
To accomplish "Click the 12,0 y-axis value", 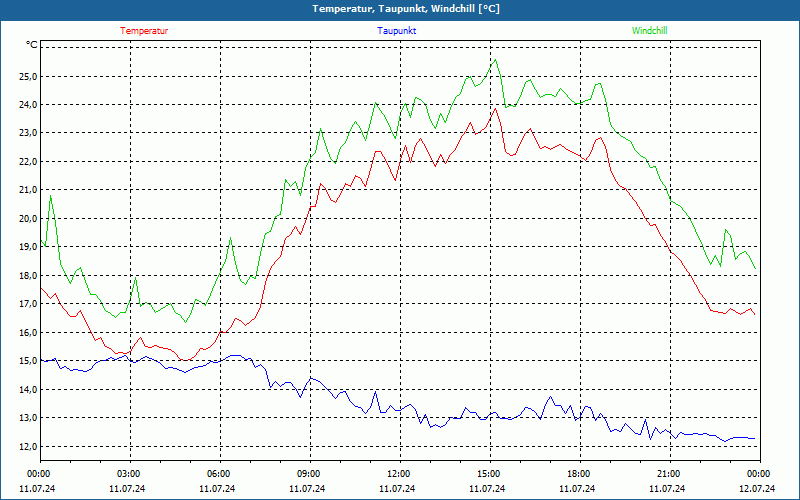I will coord(27,446).
